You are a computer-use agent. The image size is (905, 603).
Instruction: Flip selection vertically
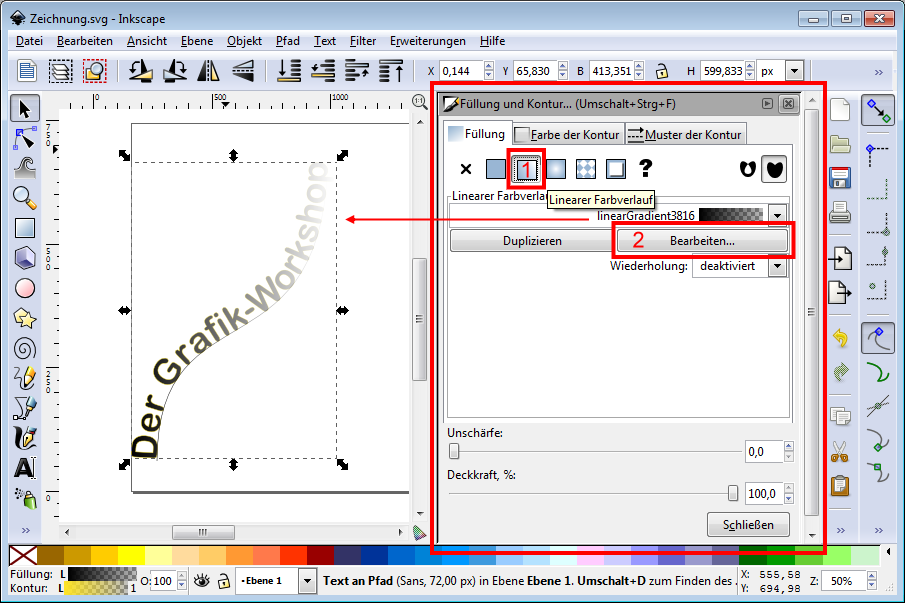pyautogui.click(x=243, y=71)
